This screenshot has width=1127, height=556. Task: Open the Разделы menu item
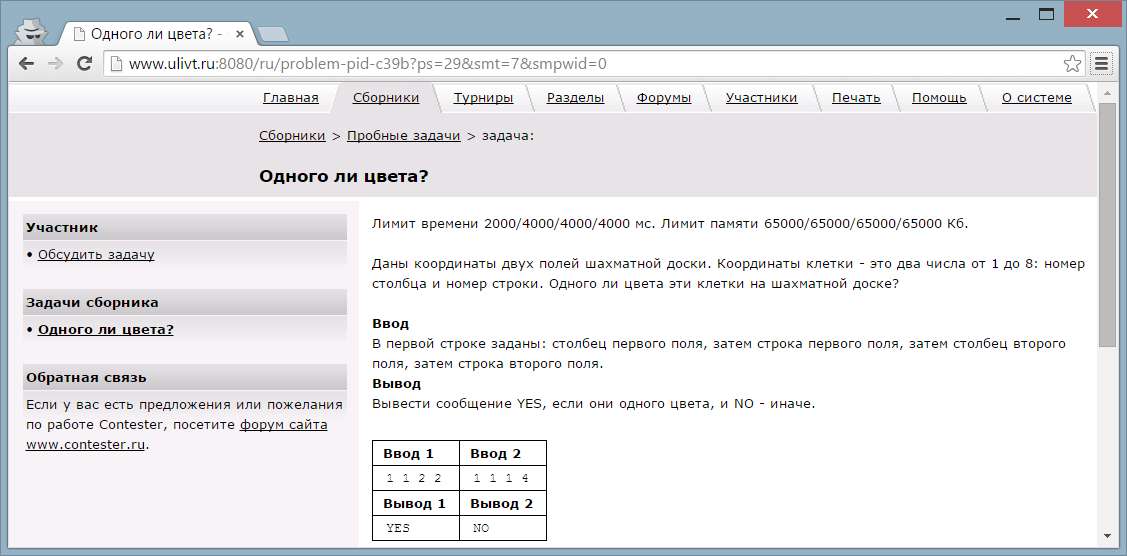tap(575, 98)
